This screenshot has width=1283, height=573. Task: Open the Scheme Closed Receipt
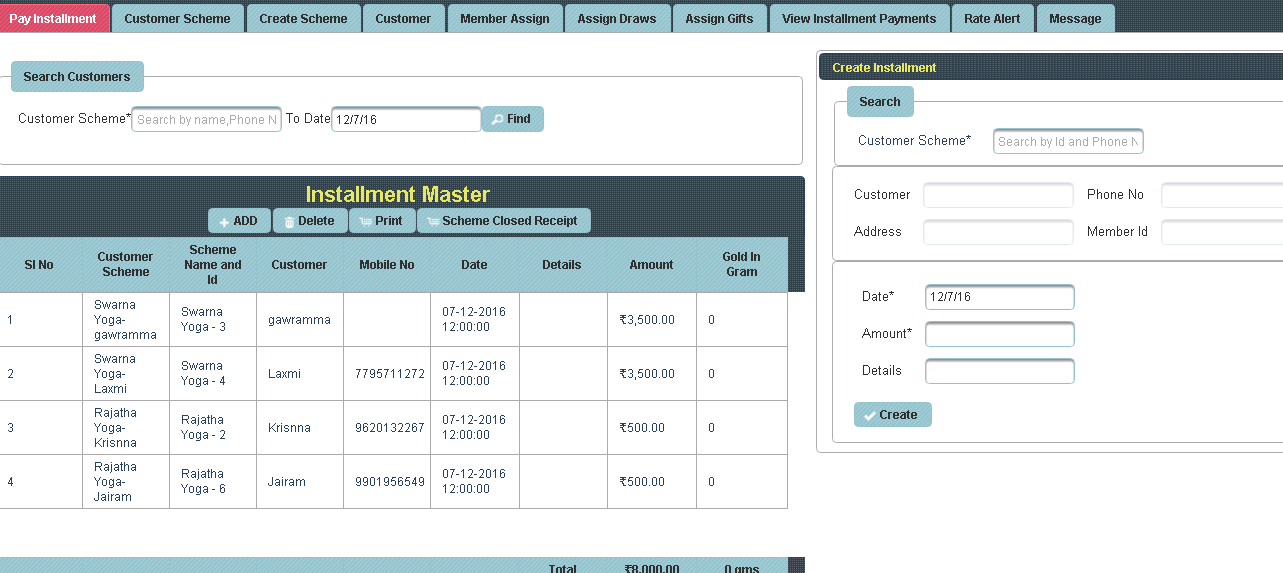[503, 221]
